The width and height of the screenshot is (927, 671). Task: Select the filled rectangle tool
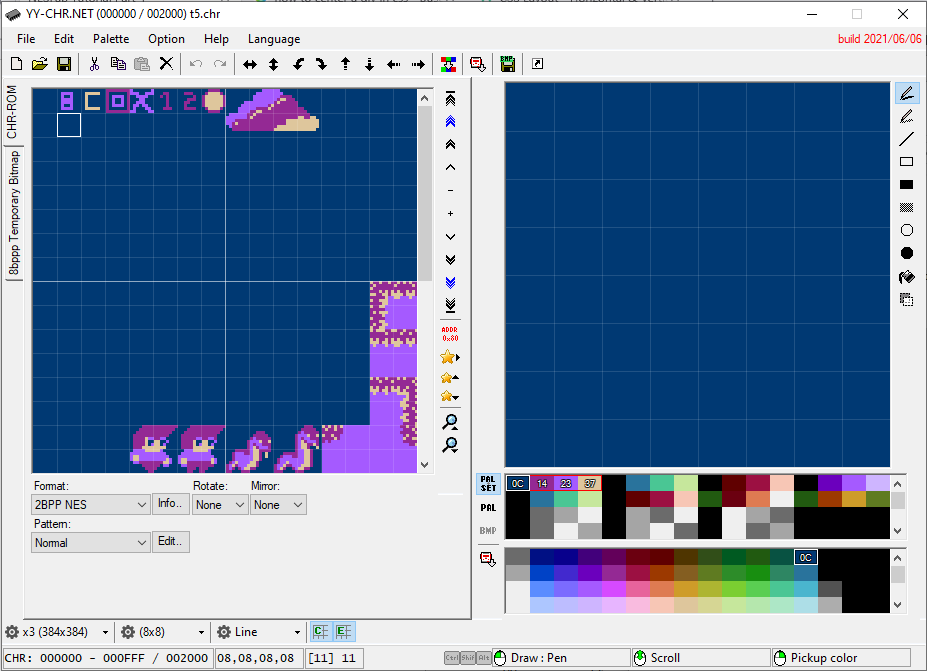[907, 185]
